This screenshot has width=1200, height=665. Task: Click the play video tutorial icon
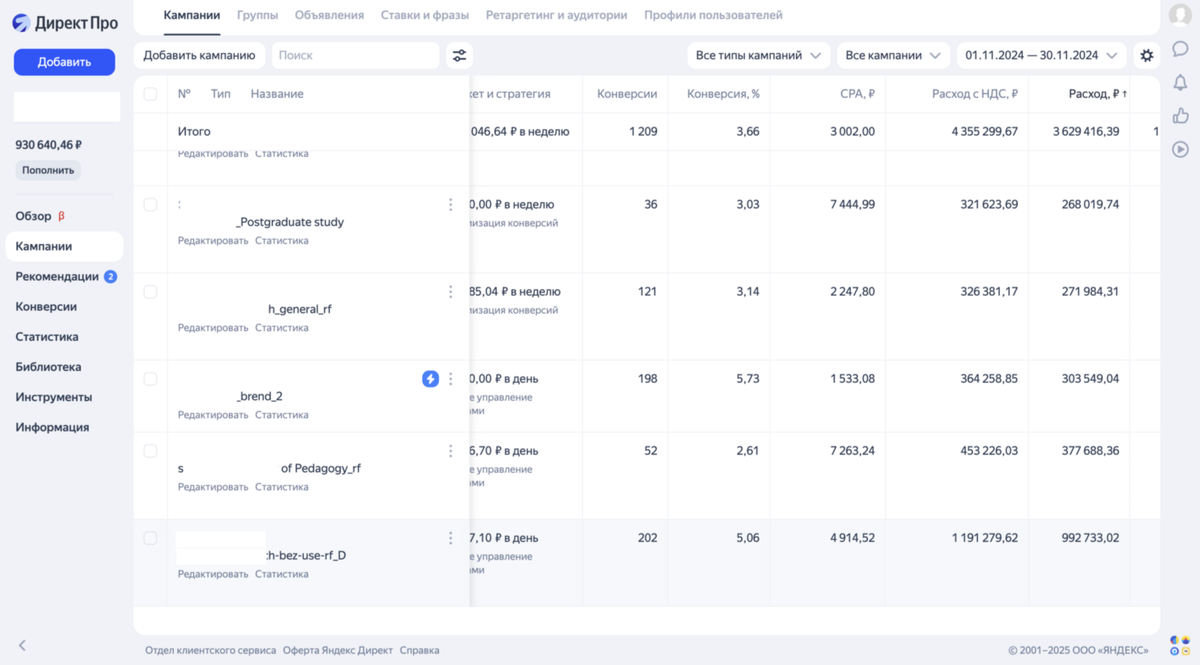pos(1180,150)
